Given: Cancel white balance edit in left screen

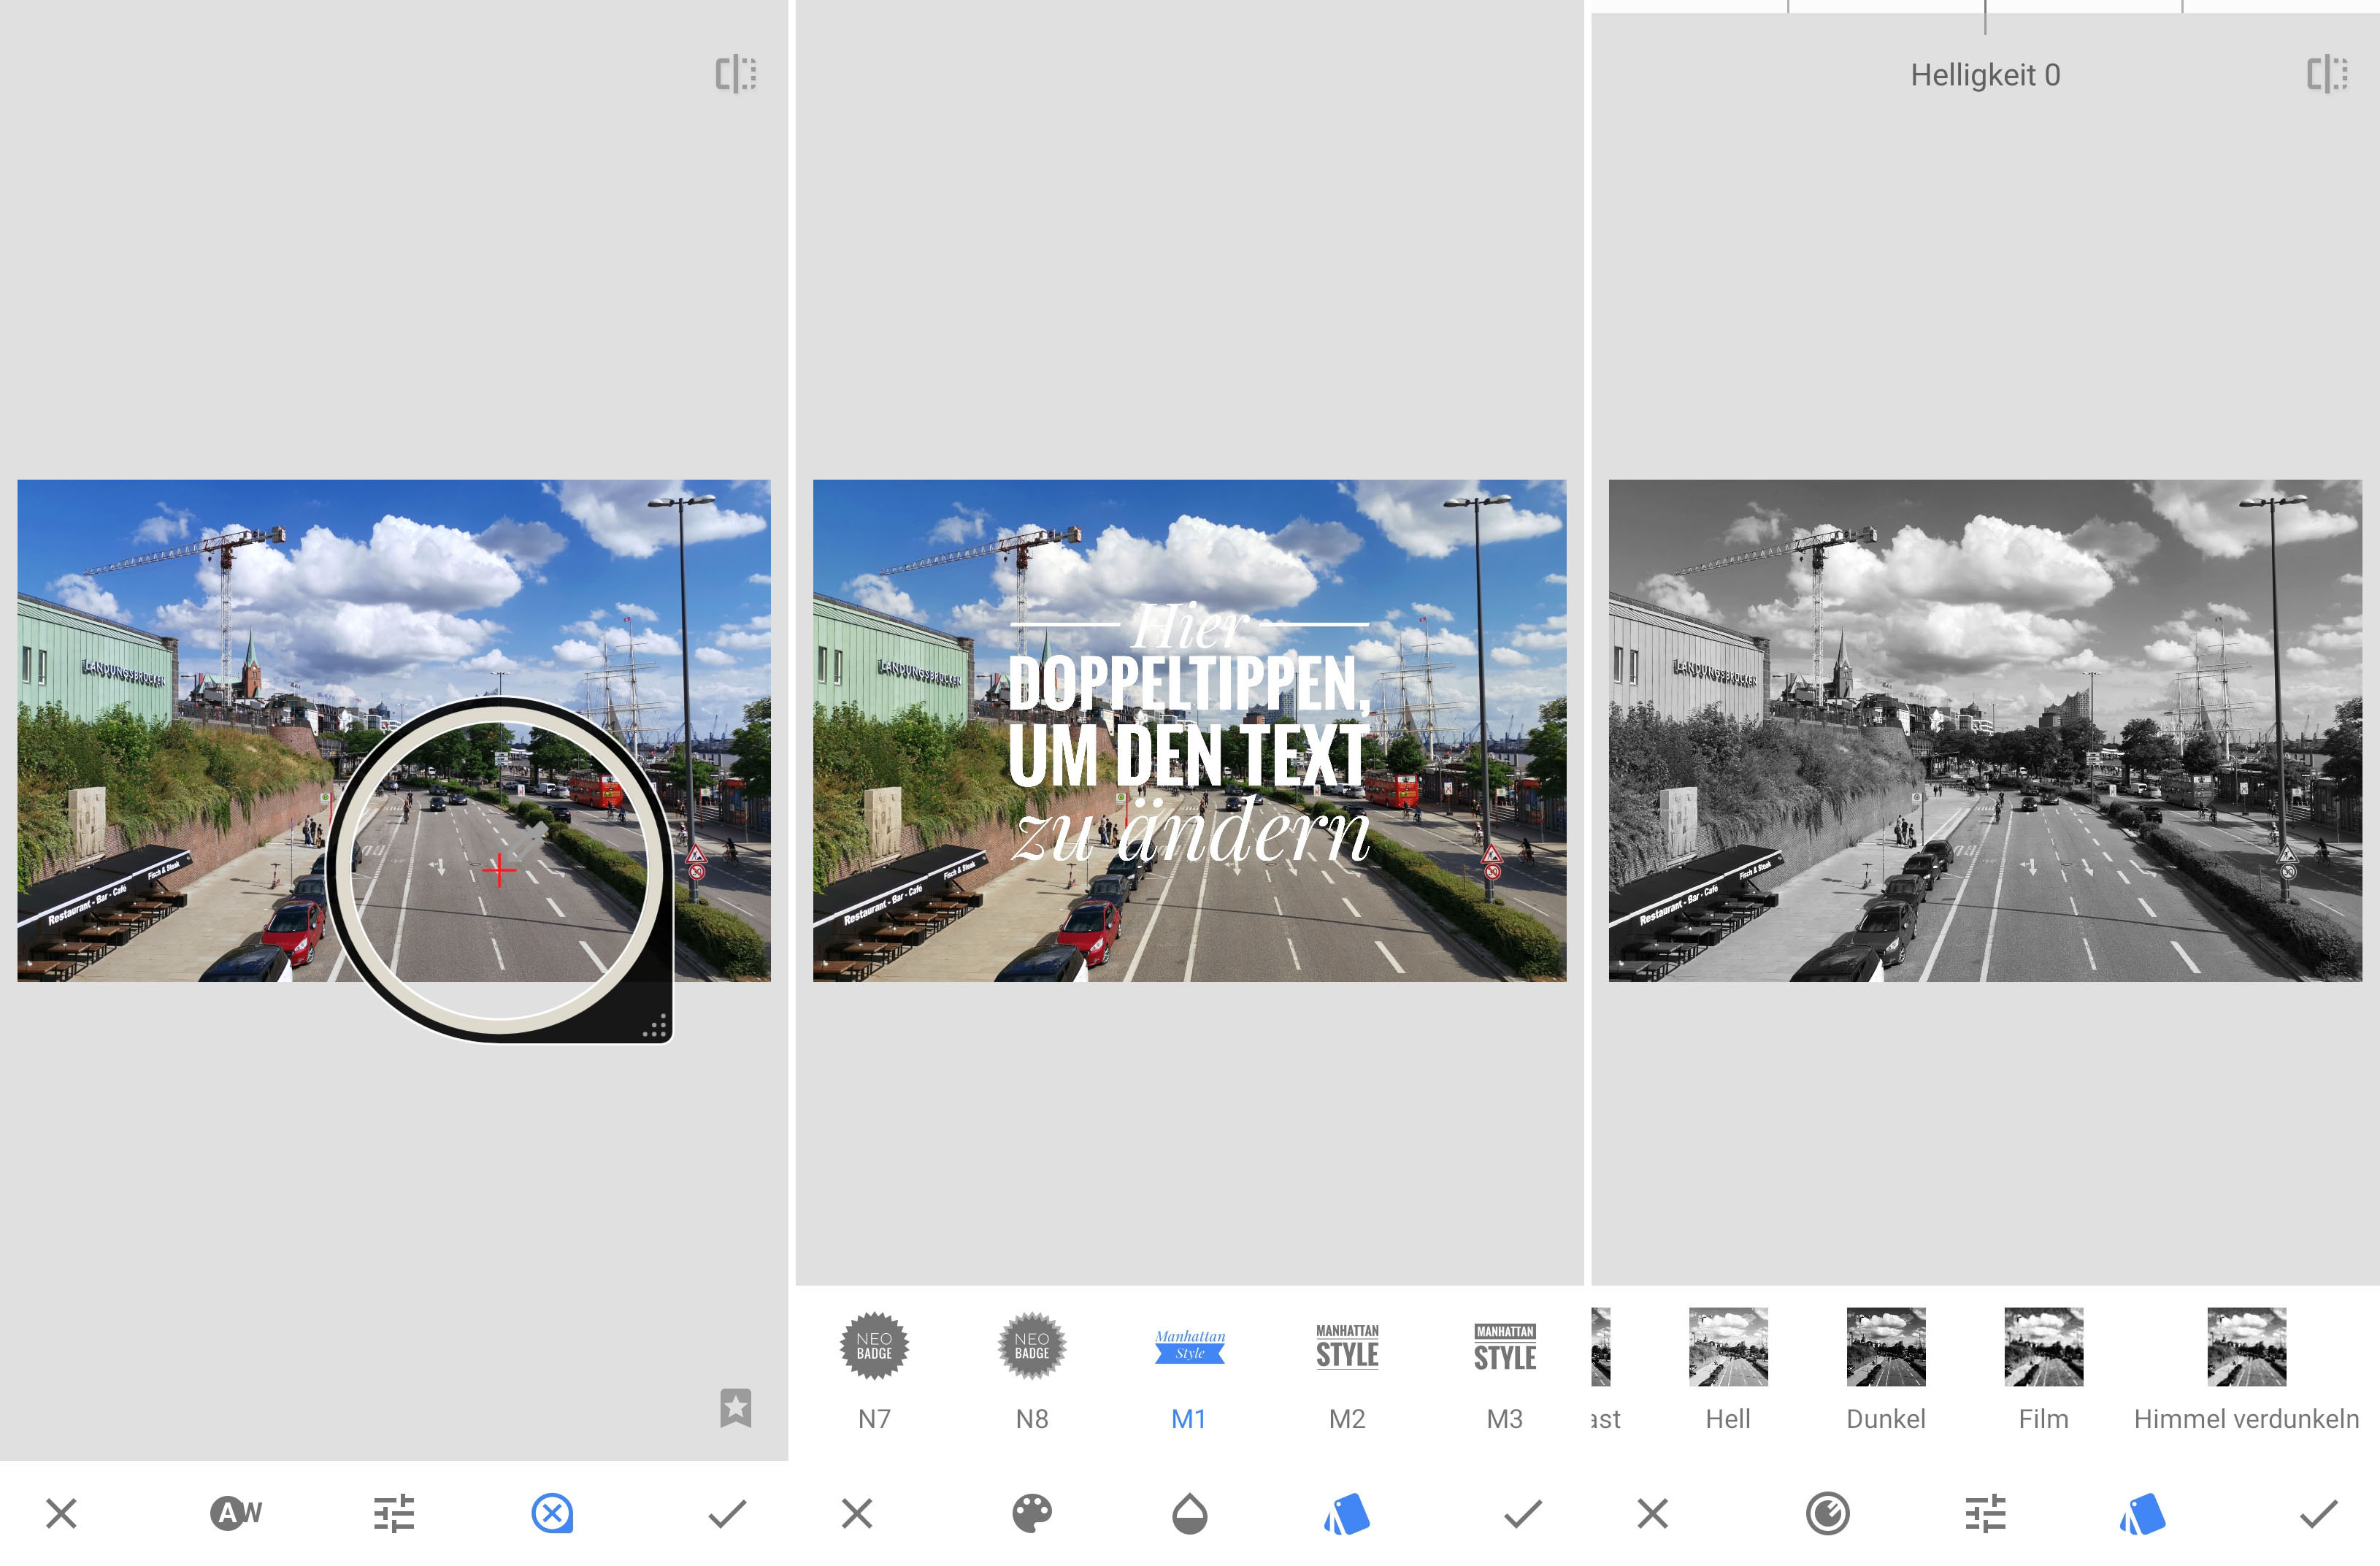Looking at the screenshot, I should pyautogui.click(x=61, y=1513).
